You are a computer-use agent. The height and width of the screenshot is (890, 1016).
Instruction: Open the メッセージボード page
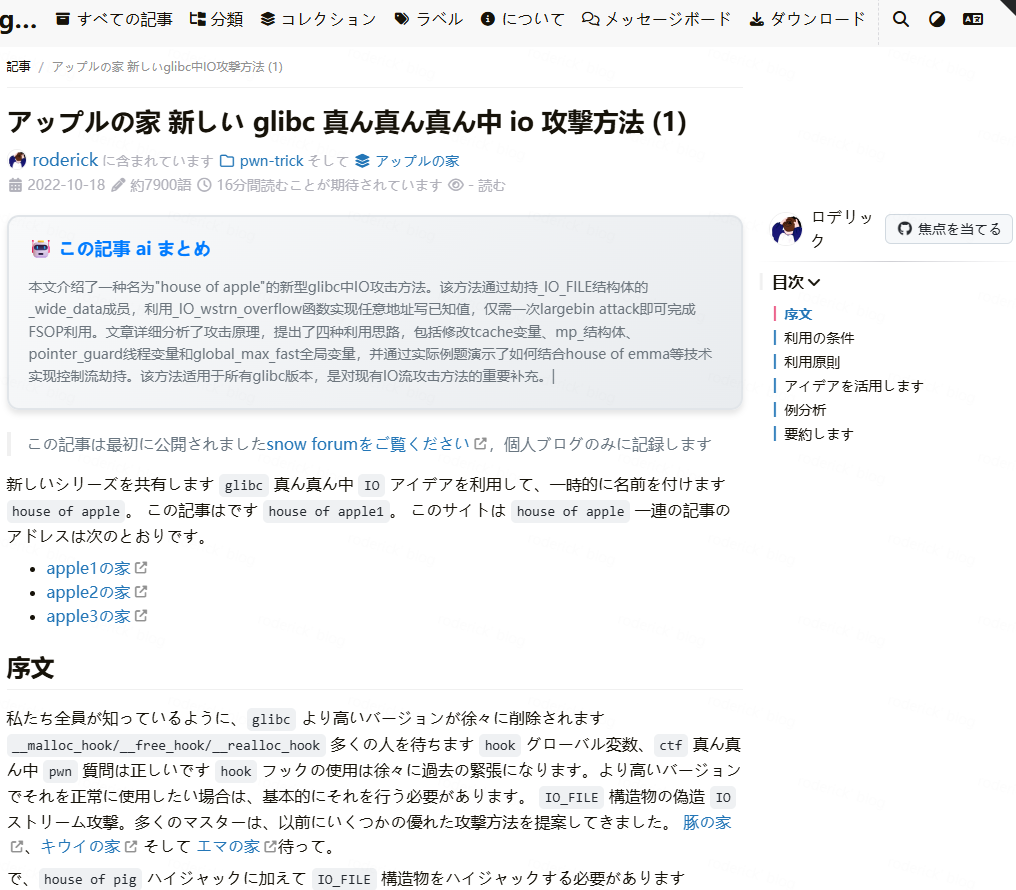point(659,19)
